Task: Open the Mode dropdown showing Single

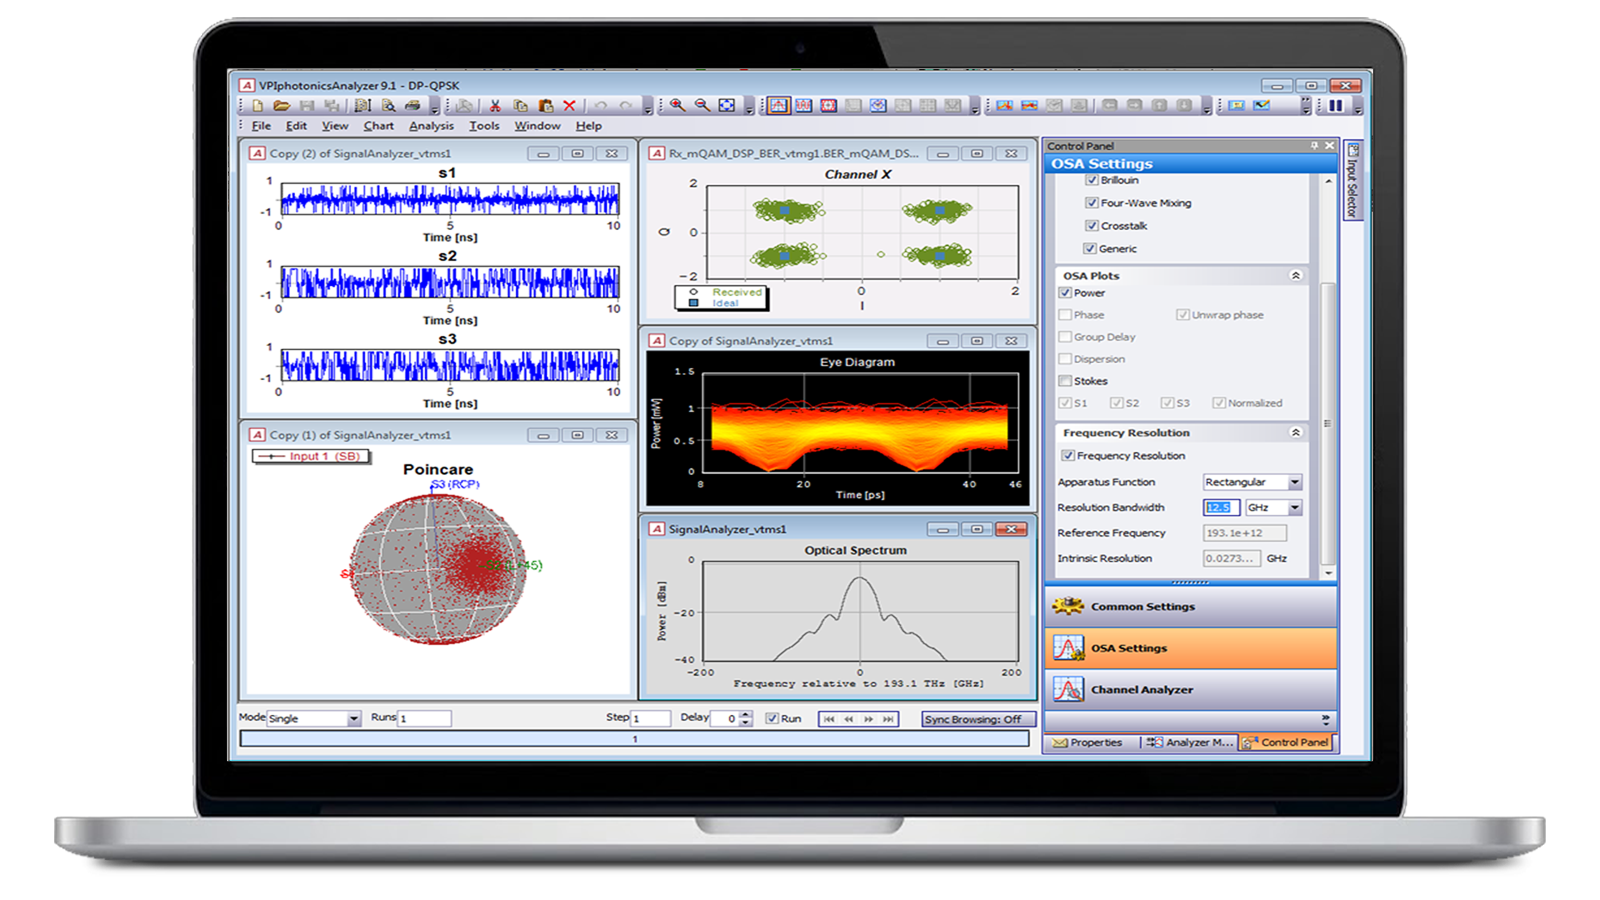Action: [354, 719]
